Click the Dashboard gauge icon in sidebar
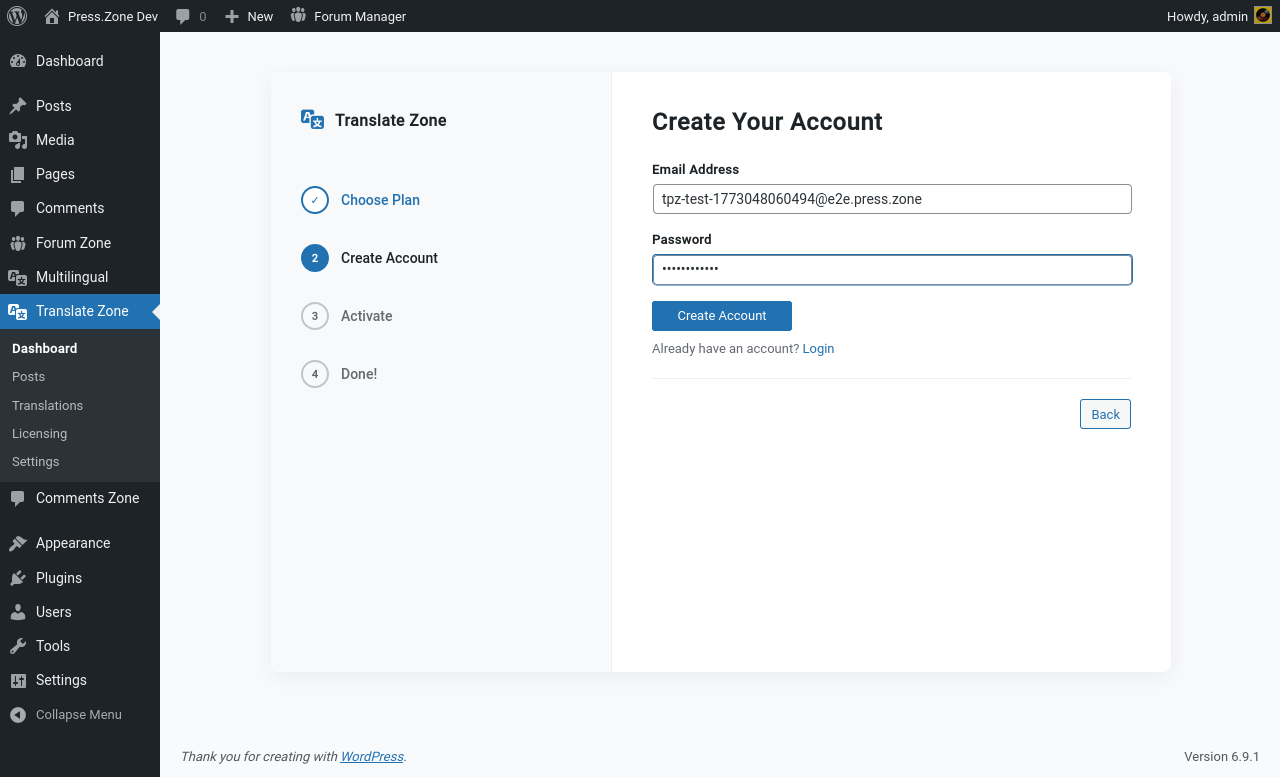The height and width of the screenshot is (777, 1280). coord(18,61)
